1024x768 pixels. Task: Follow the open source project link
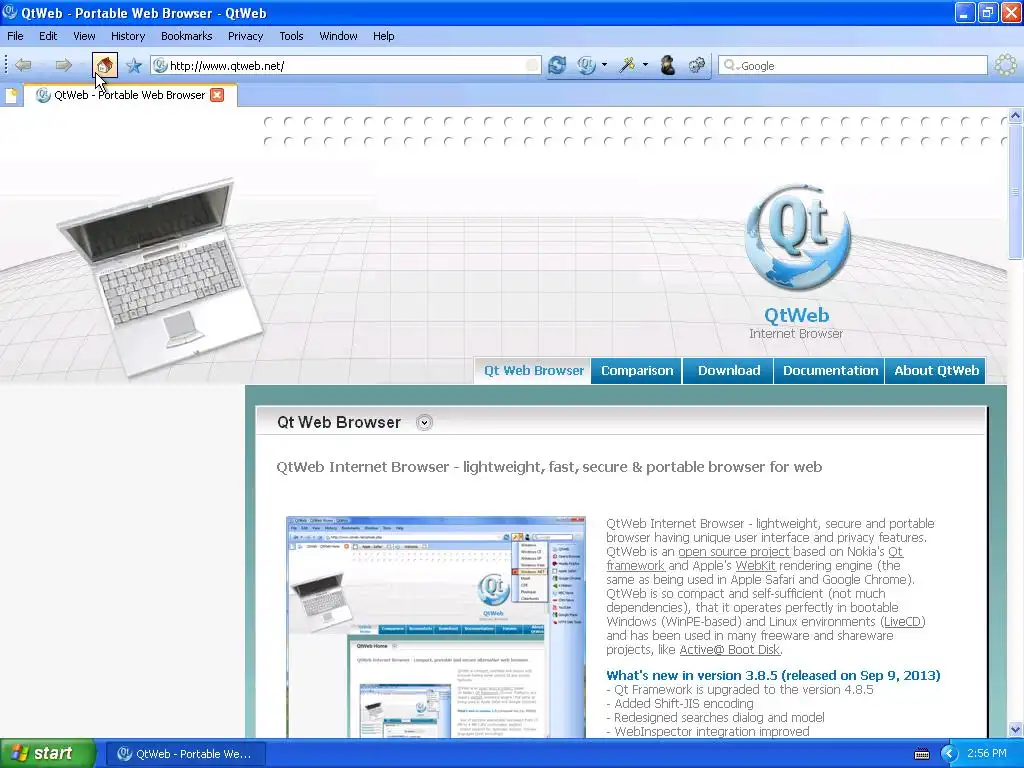point(733,551)
